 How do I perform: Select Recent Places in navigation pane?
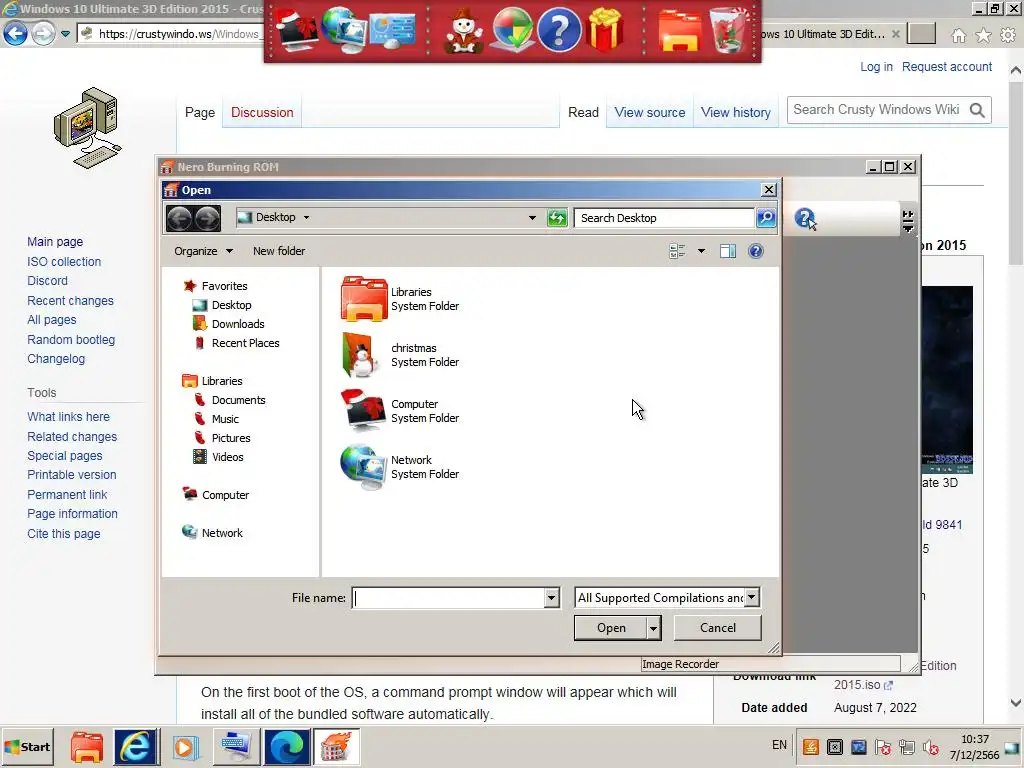coord(236,343)
